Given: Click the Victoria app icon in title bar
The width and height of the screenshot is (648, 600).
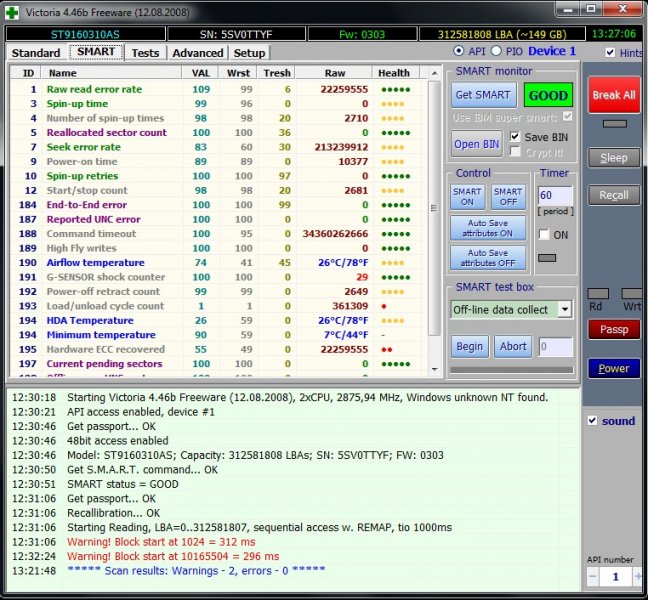Looking at the screenshot, I should [13, 10].
